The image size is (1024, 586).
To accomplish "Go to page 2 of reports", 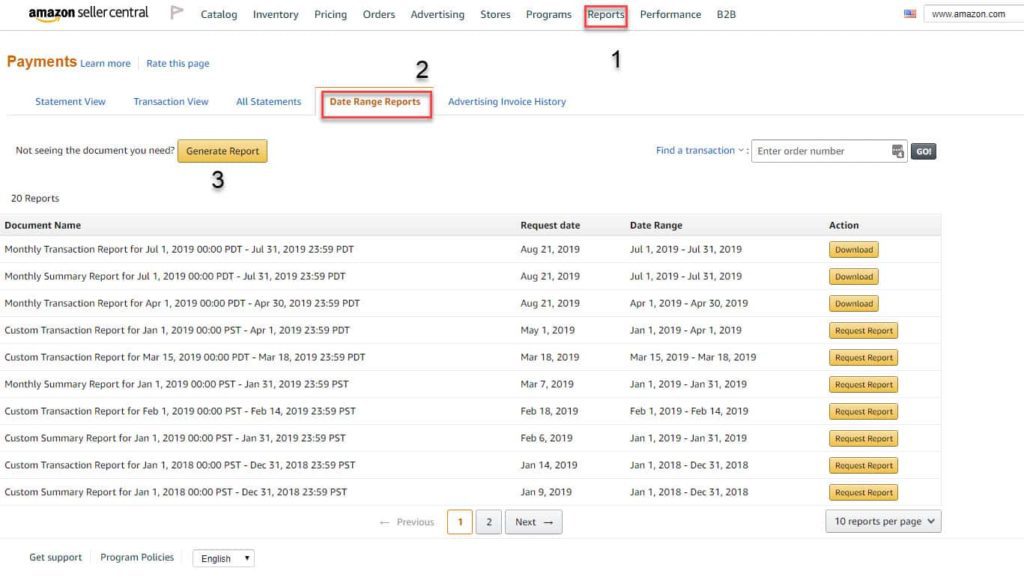I will pos(488,522).
